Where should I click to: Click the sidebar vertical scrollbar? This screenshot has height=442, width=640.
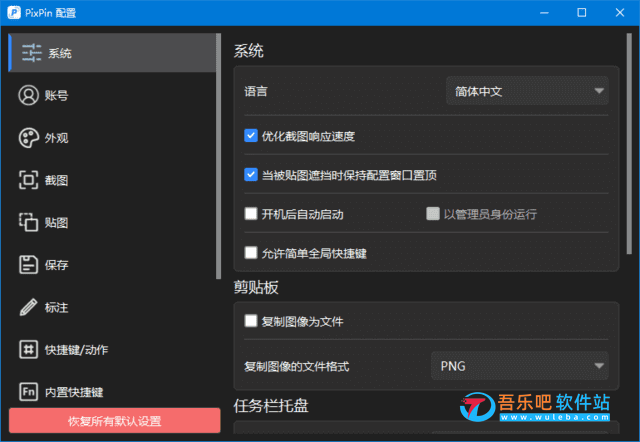[218, 156]
